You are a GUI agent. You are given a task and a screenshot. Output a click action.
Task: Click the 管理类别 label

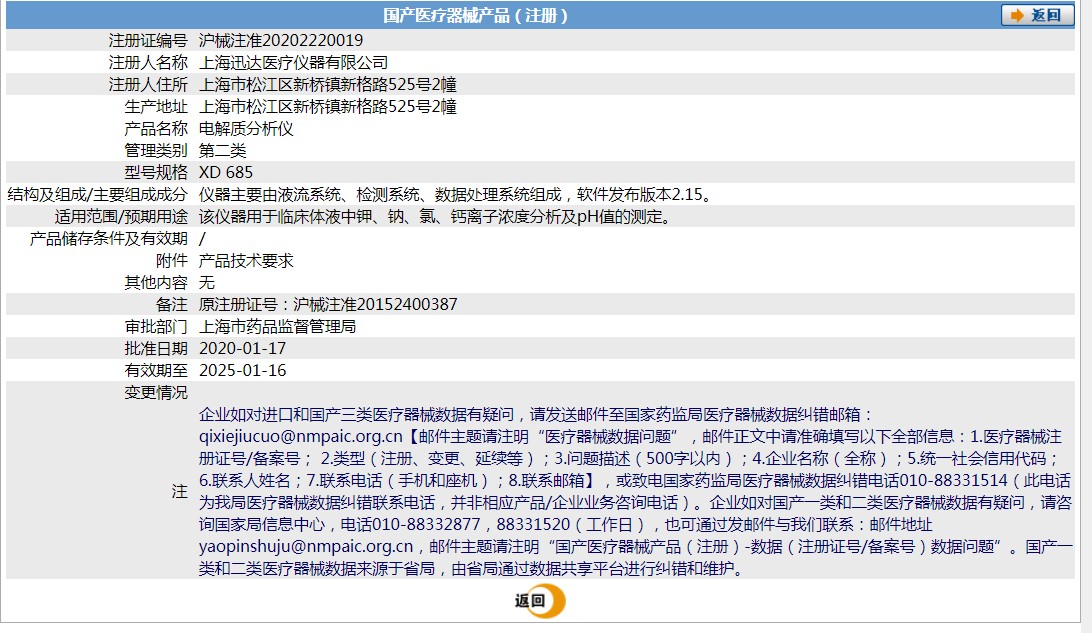coord(156,150)
